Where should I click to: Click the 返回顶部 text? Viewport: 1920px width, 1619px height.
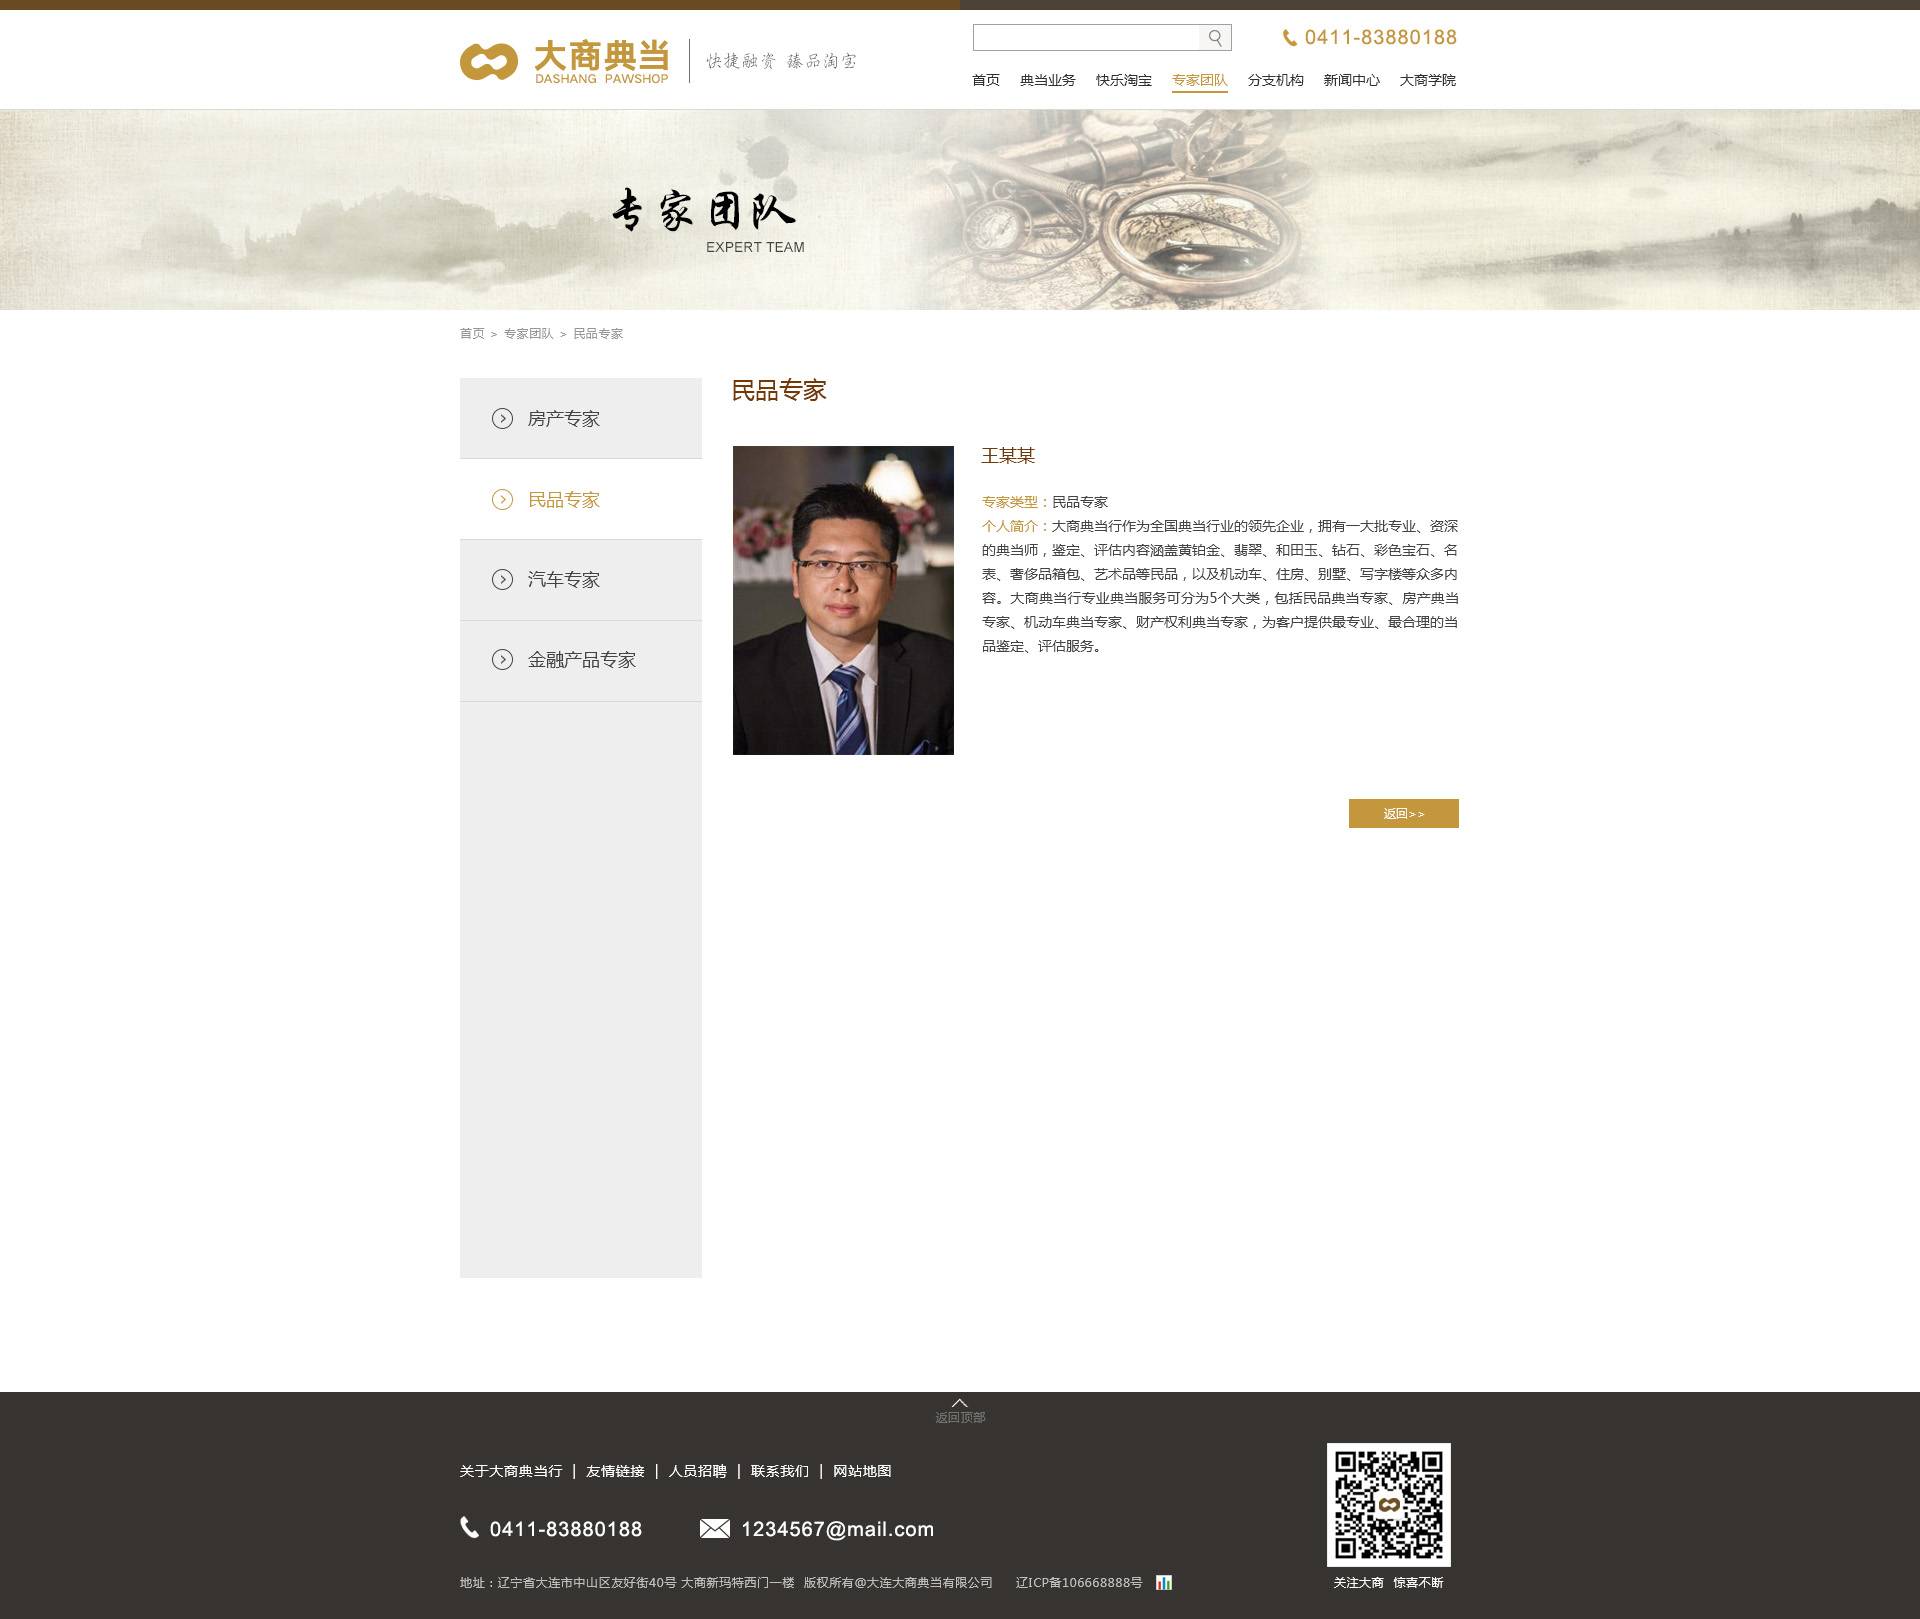coord(960,1418)
